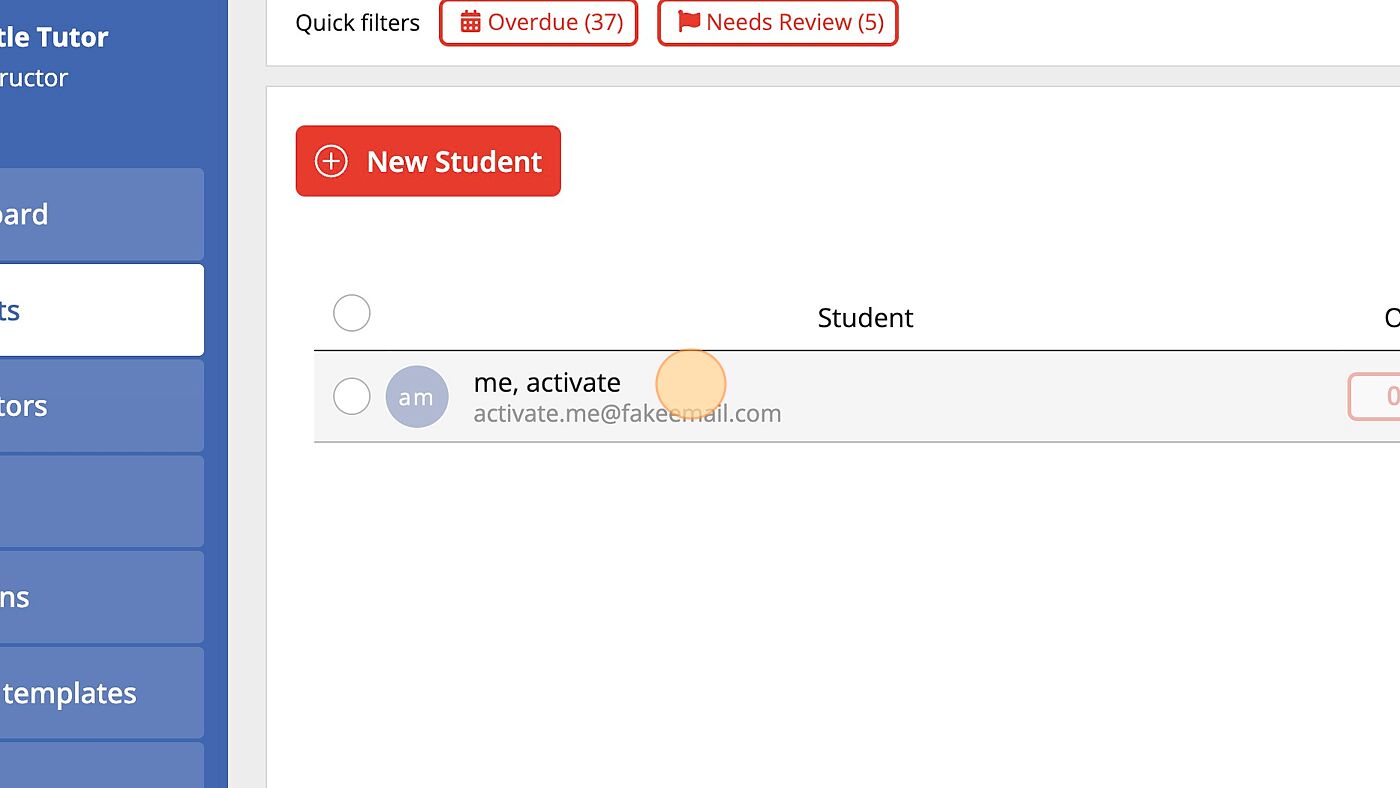1400x788 pixels.
Task: Select the active Students sidebar item
Action: tap(100, 310)
